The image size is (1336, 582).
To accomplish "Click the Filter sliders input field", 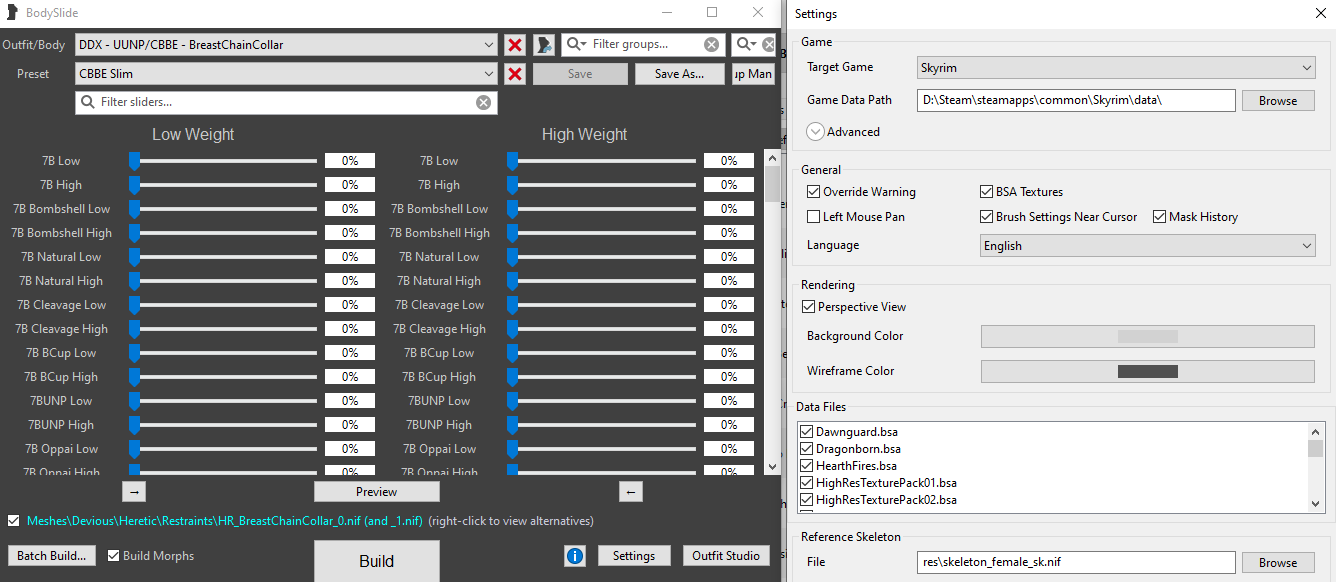I will 286,102.
